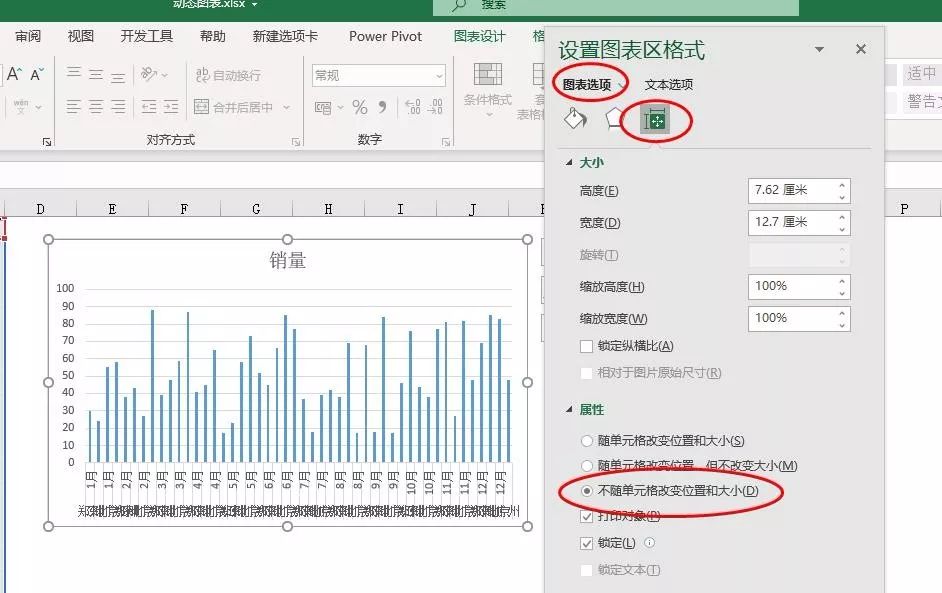Screen dimensions: 942x593
Task: Click the increase font size icon
Action: tap(13, 73)
